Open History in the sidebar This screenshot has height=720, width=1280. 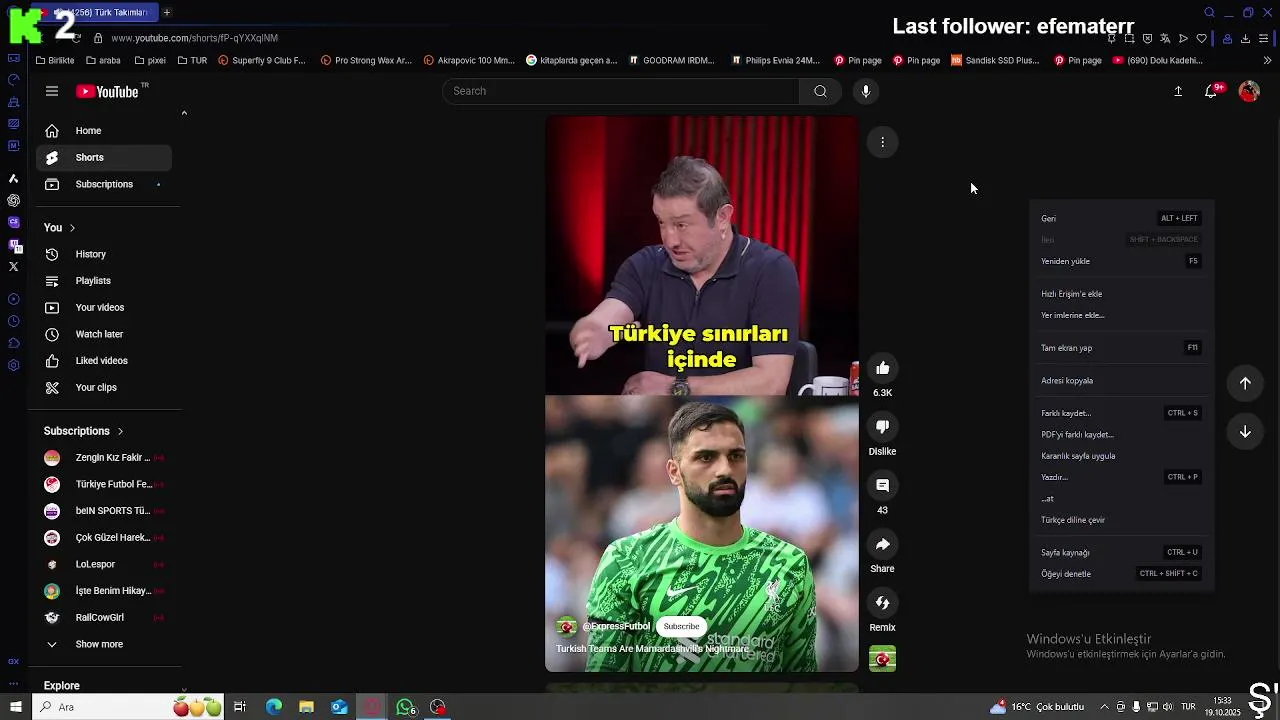pos(104,254)
